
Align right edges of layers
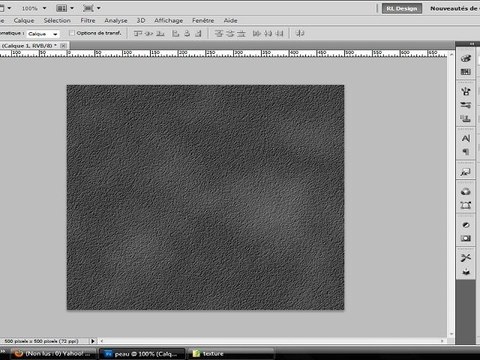[198, 33]
